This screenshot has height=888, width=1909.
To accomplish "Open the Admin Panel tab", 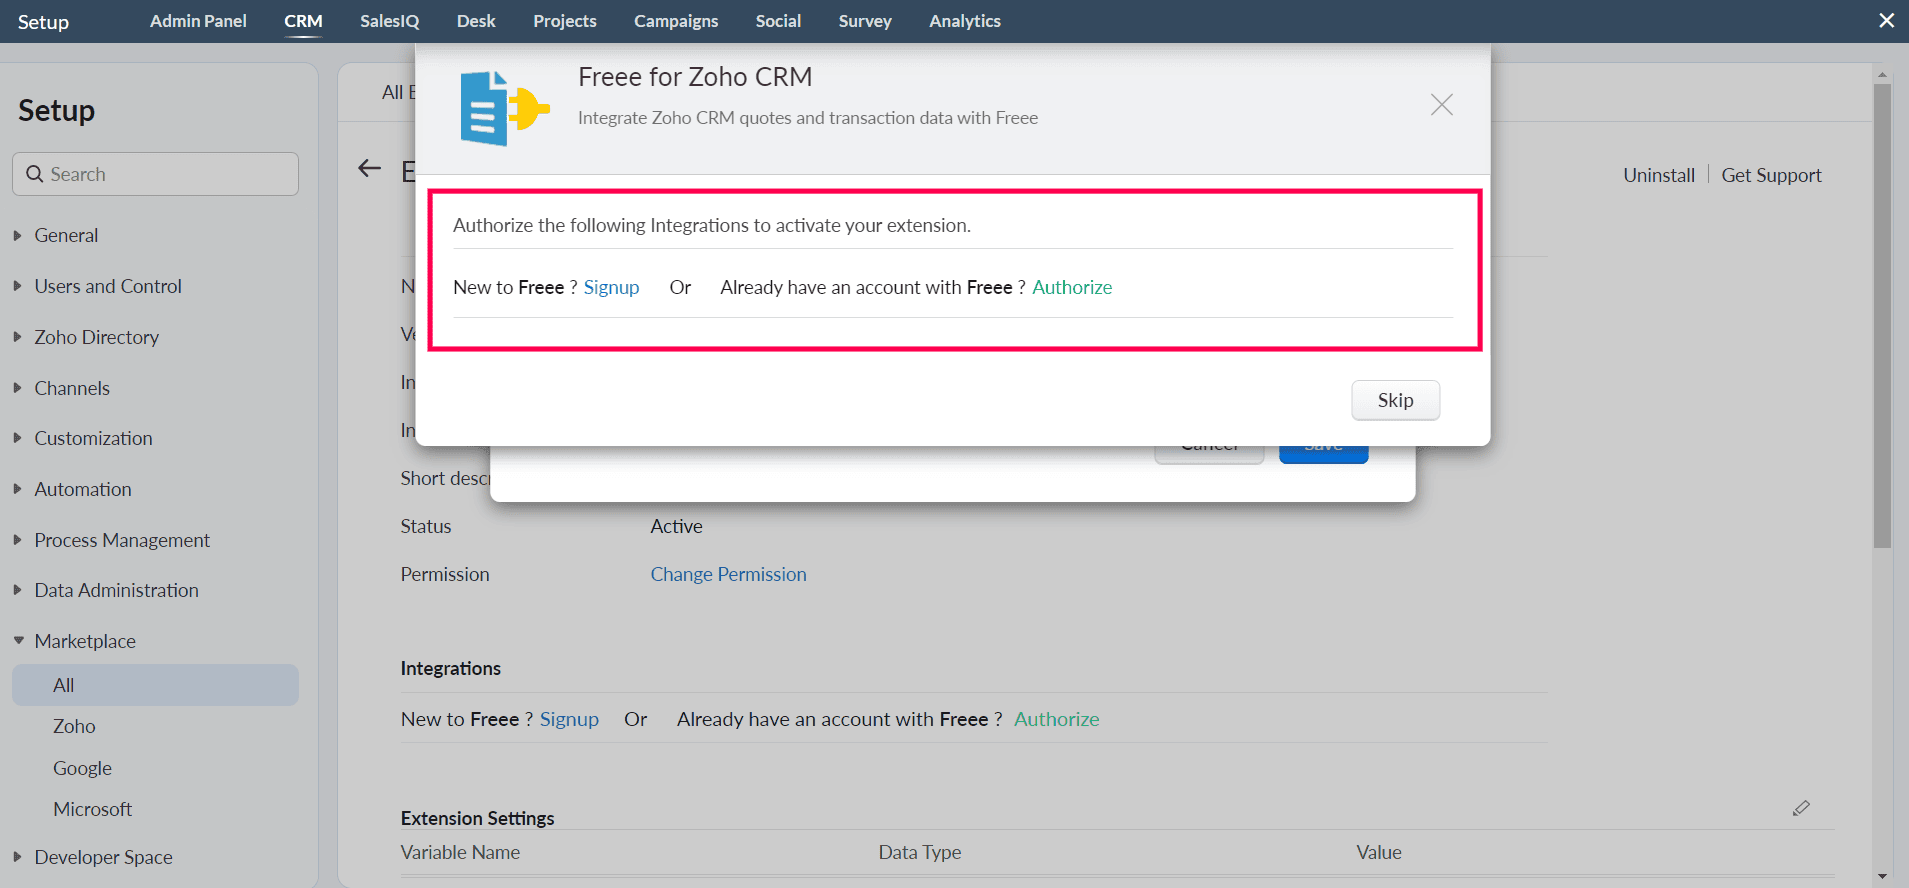I will [x=198, y=21].
